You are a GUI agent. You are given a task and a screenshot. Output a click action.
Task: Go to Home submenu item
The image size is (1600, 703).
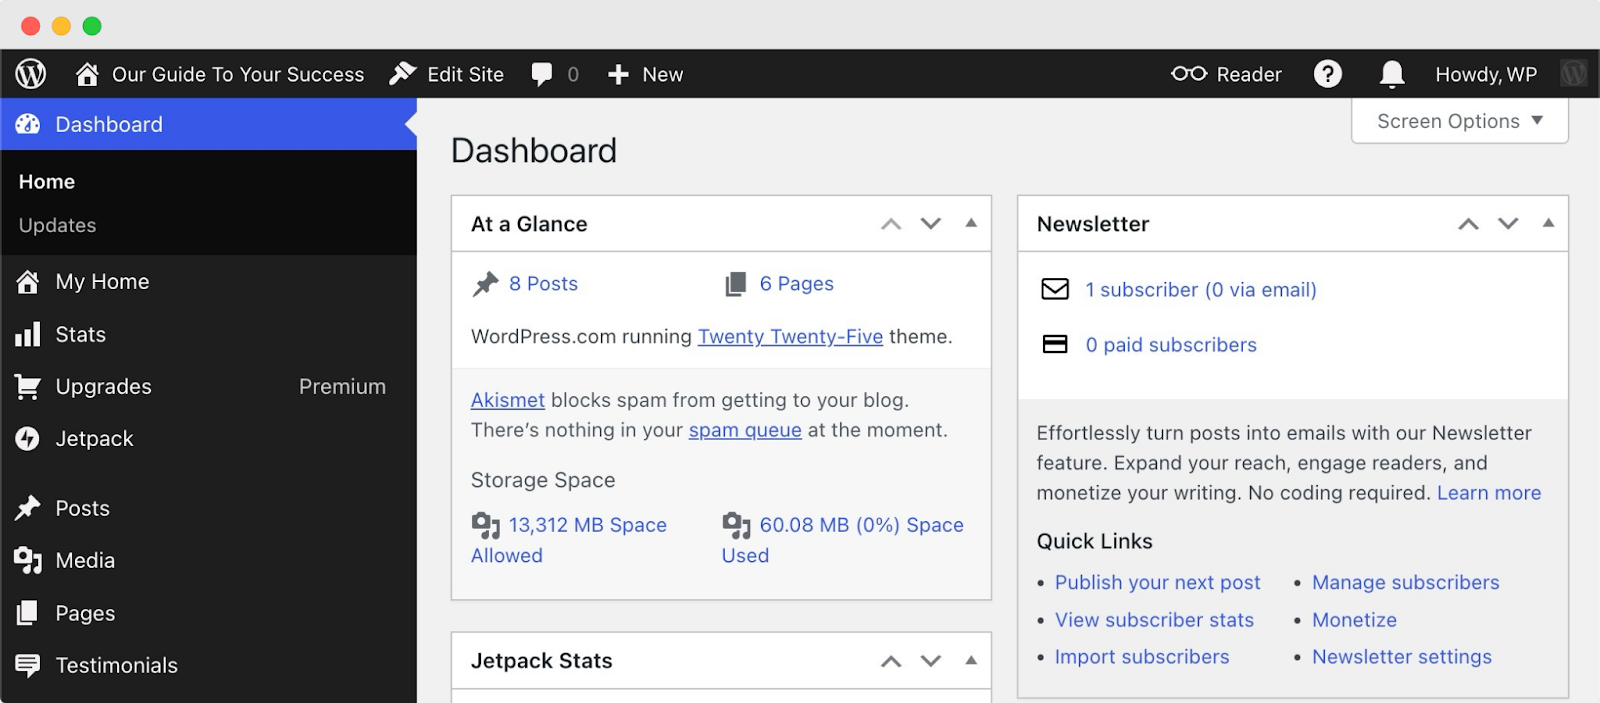pos(47,182)
